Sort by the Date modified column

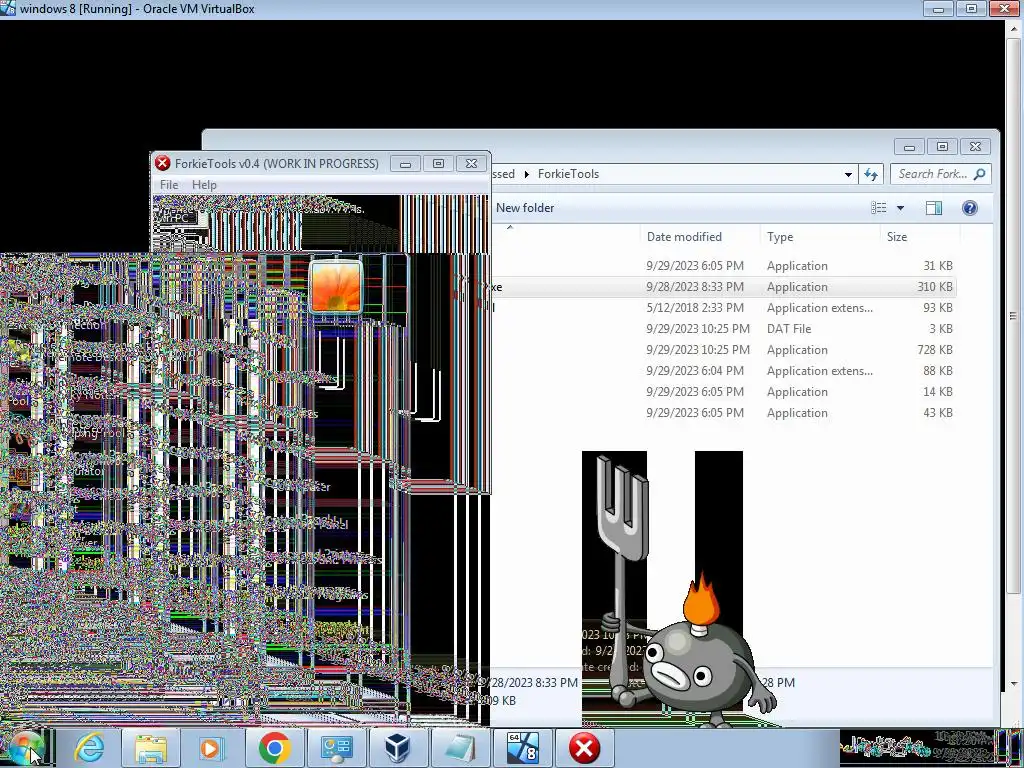point(684,236)
